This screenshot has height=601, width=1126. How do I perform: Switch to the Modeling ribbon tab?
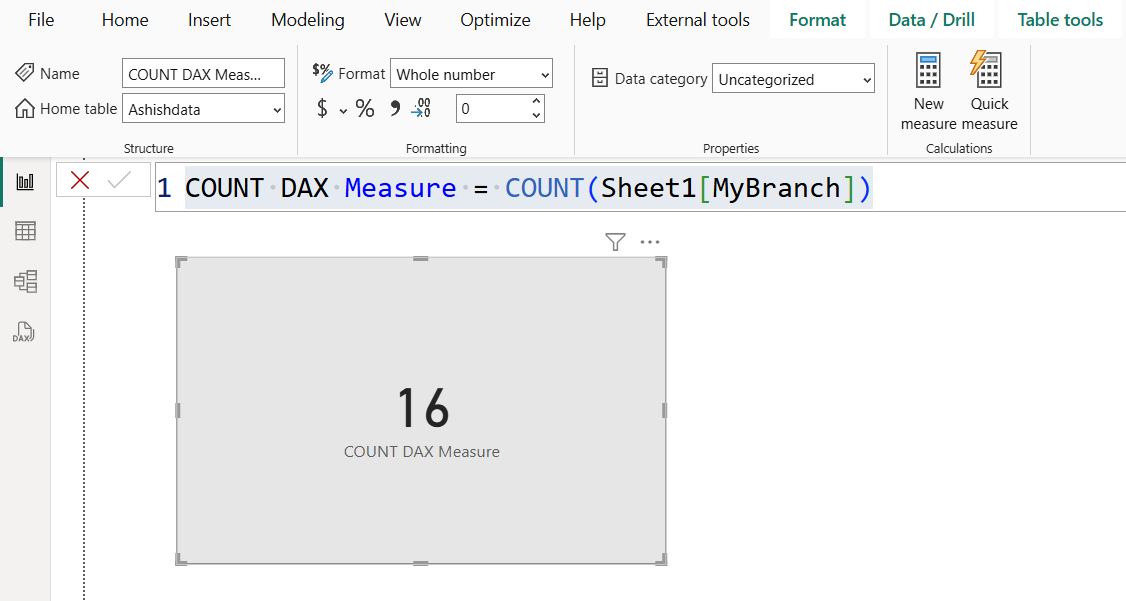point(307,19)
